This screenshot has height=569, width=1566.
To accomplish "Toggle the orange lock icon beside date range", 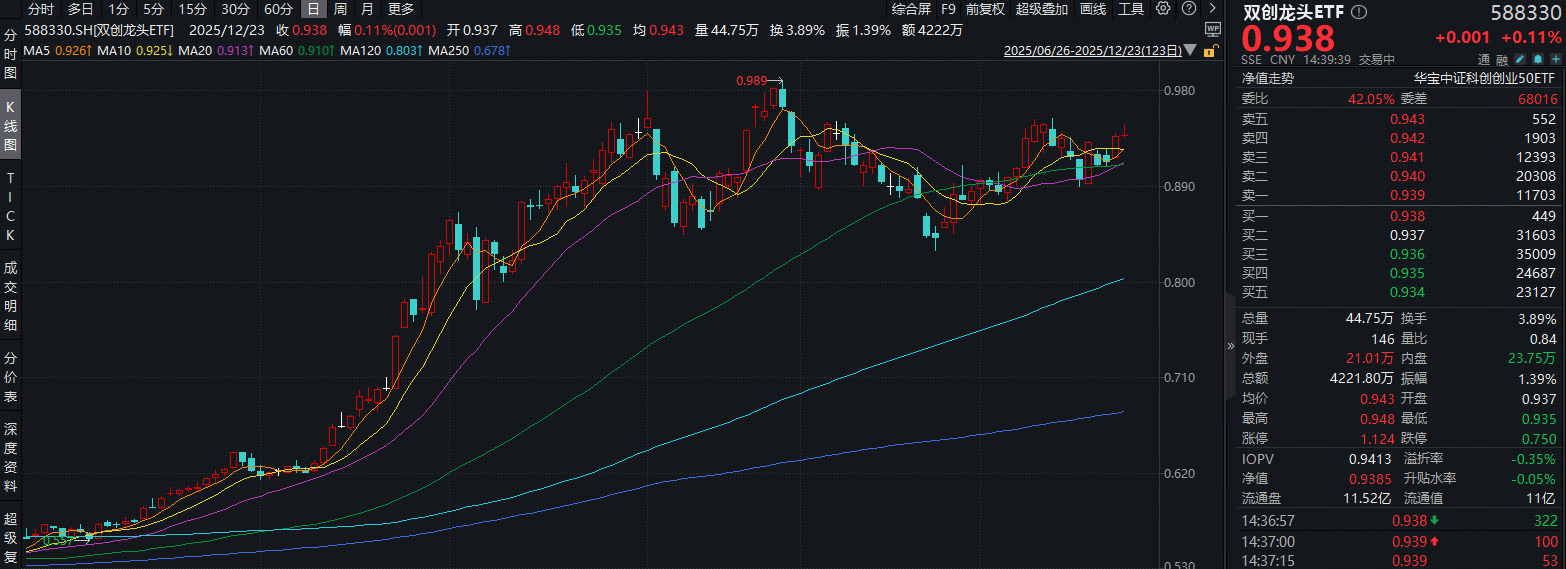I will (1211, 49).
